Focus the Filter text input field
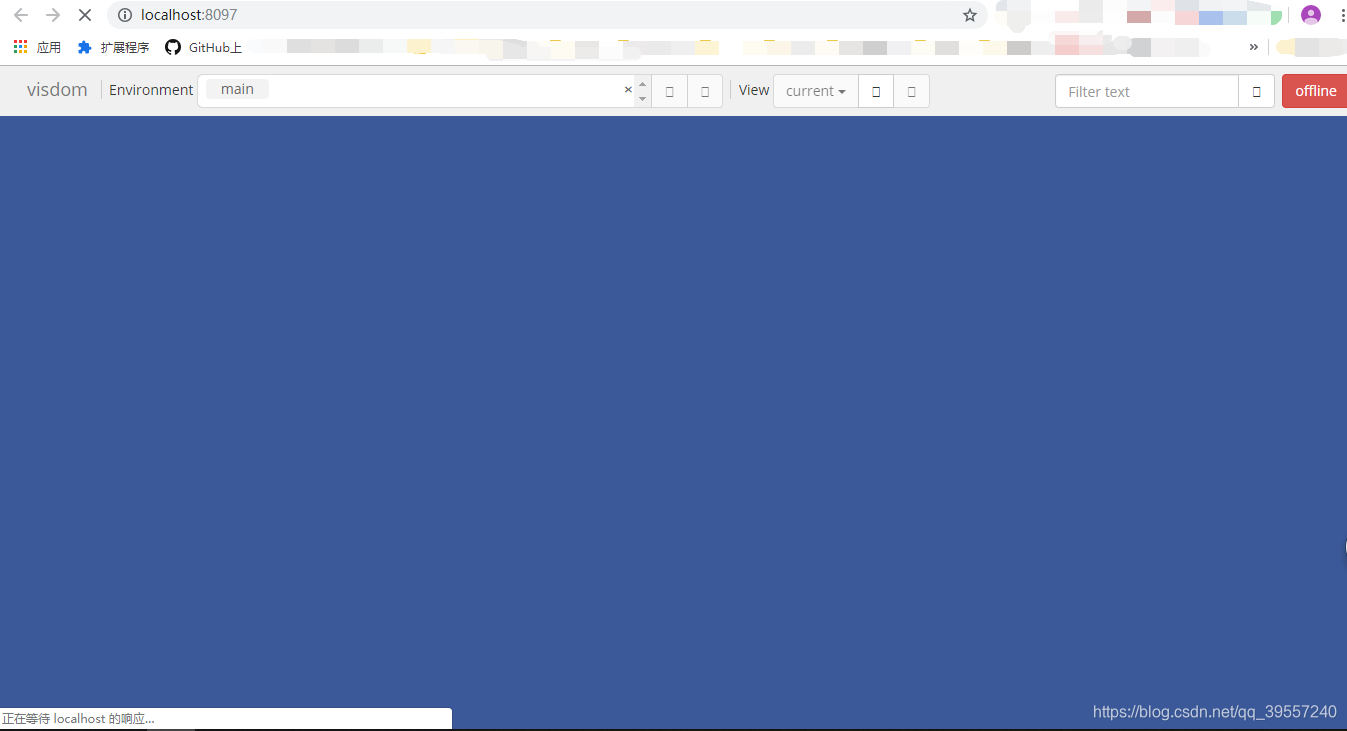This screenshot has width=1347, height=731. pyautogui.click(x=1147, y=91)
